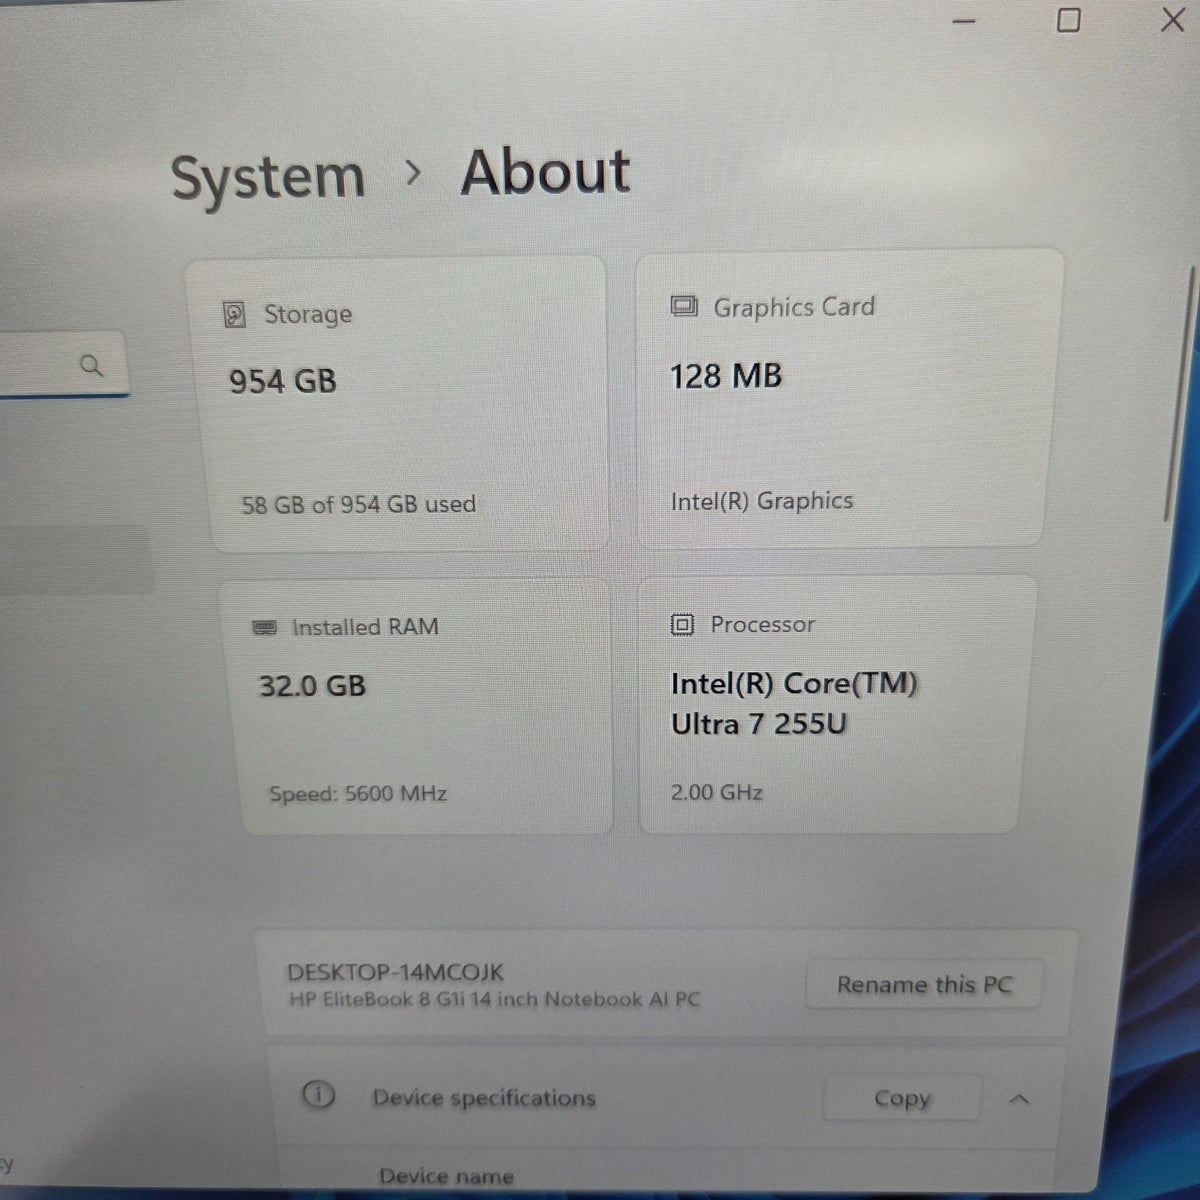Click the About breadcrumb title
1200x1200 pixels.
[545, 172]
